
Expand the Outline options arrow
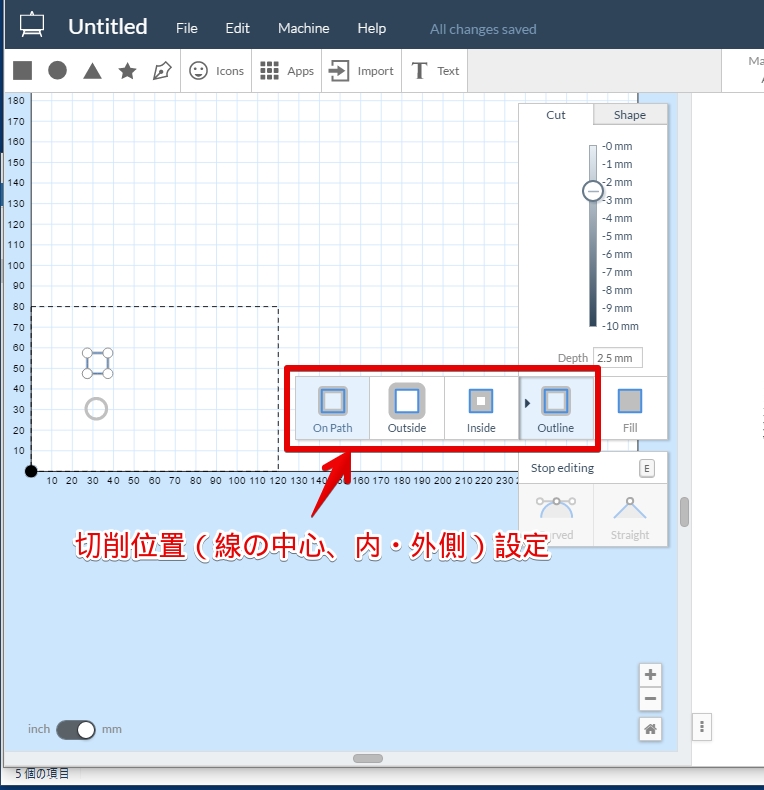(x=527, y=403)
